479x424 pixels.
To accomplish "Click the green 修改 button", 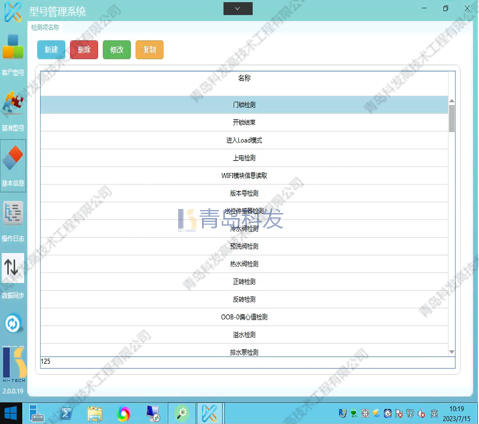I will click(117, 50).
